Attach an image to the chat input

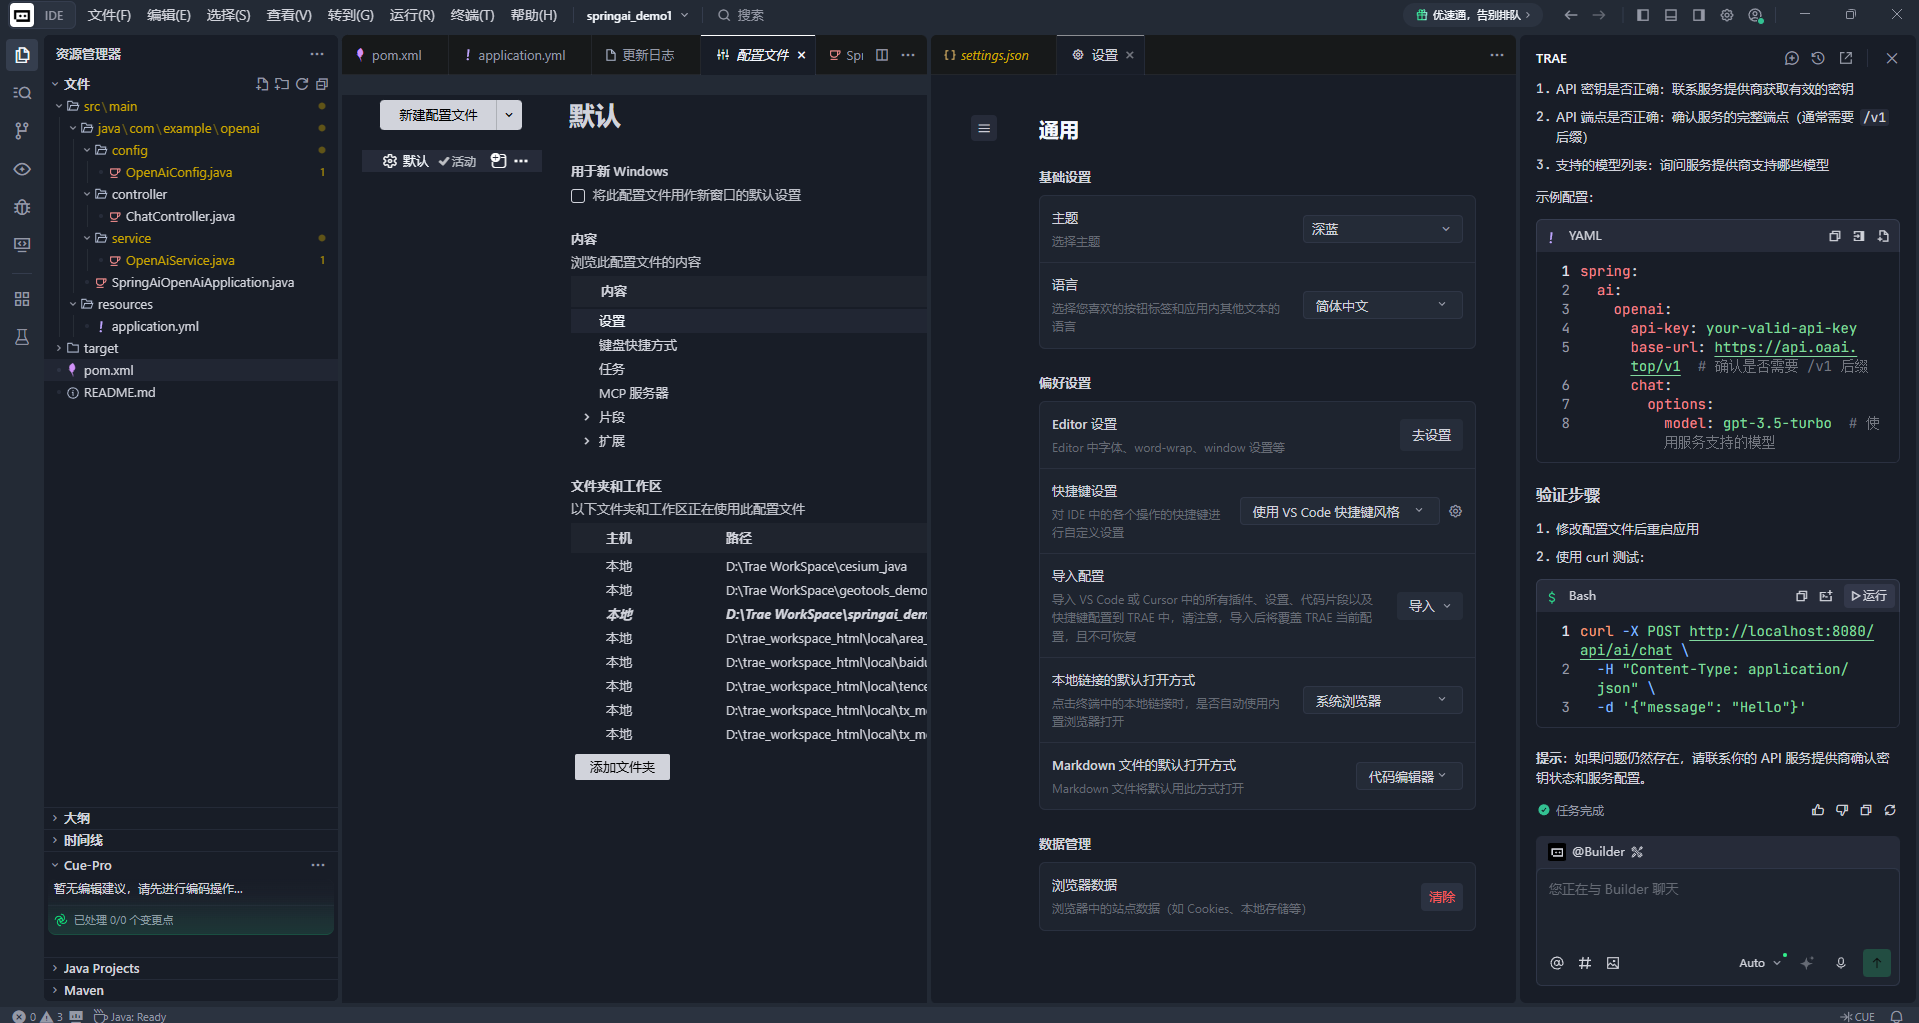(1613, 963)
